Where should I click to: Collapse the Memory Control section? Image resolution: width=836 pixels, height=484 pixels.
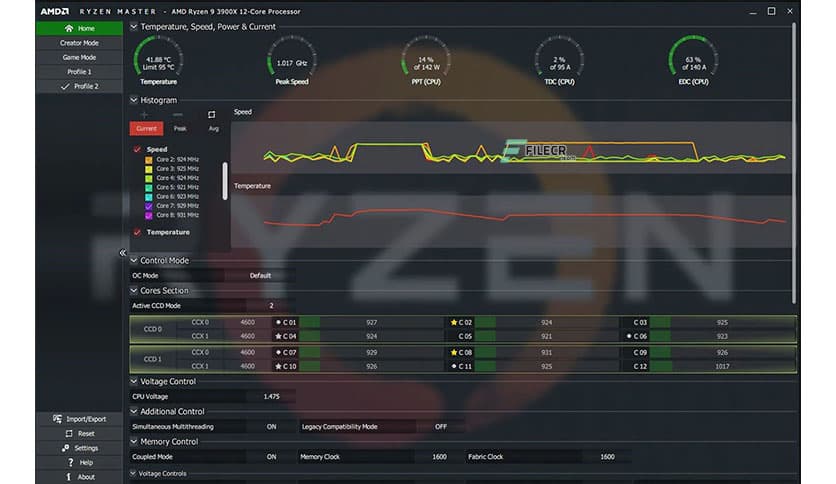[x=134, y=441]
